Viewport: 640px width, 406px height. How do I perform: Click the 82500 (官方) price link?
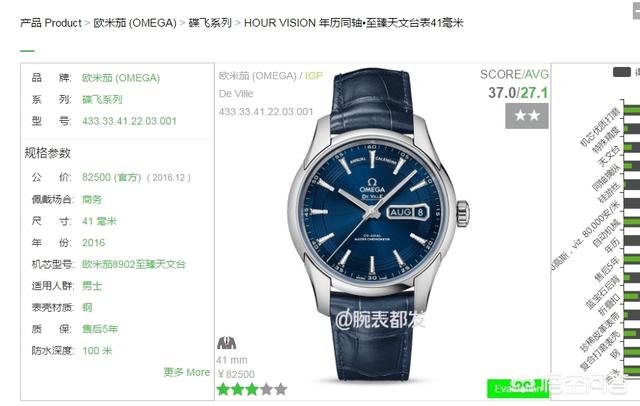coord(111,177)
